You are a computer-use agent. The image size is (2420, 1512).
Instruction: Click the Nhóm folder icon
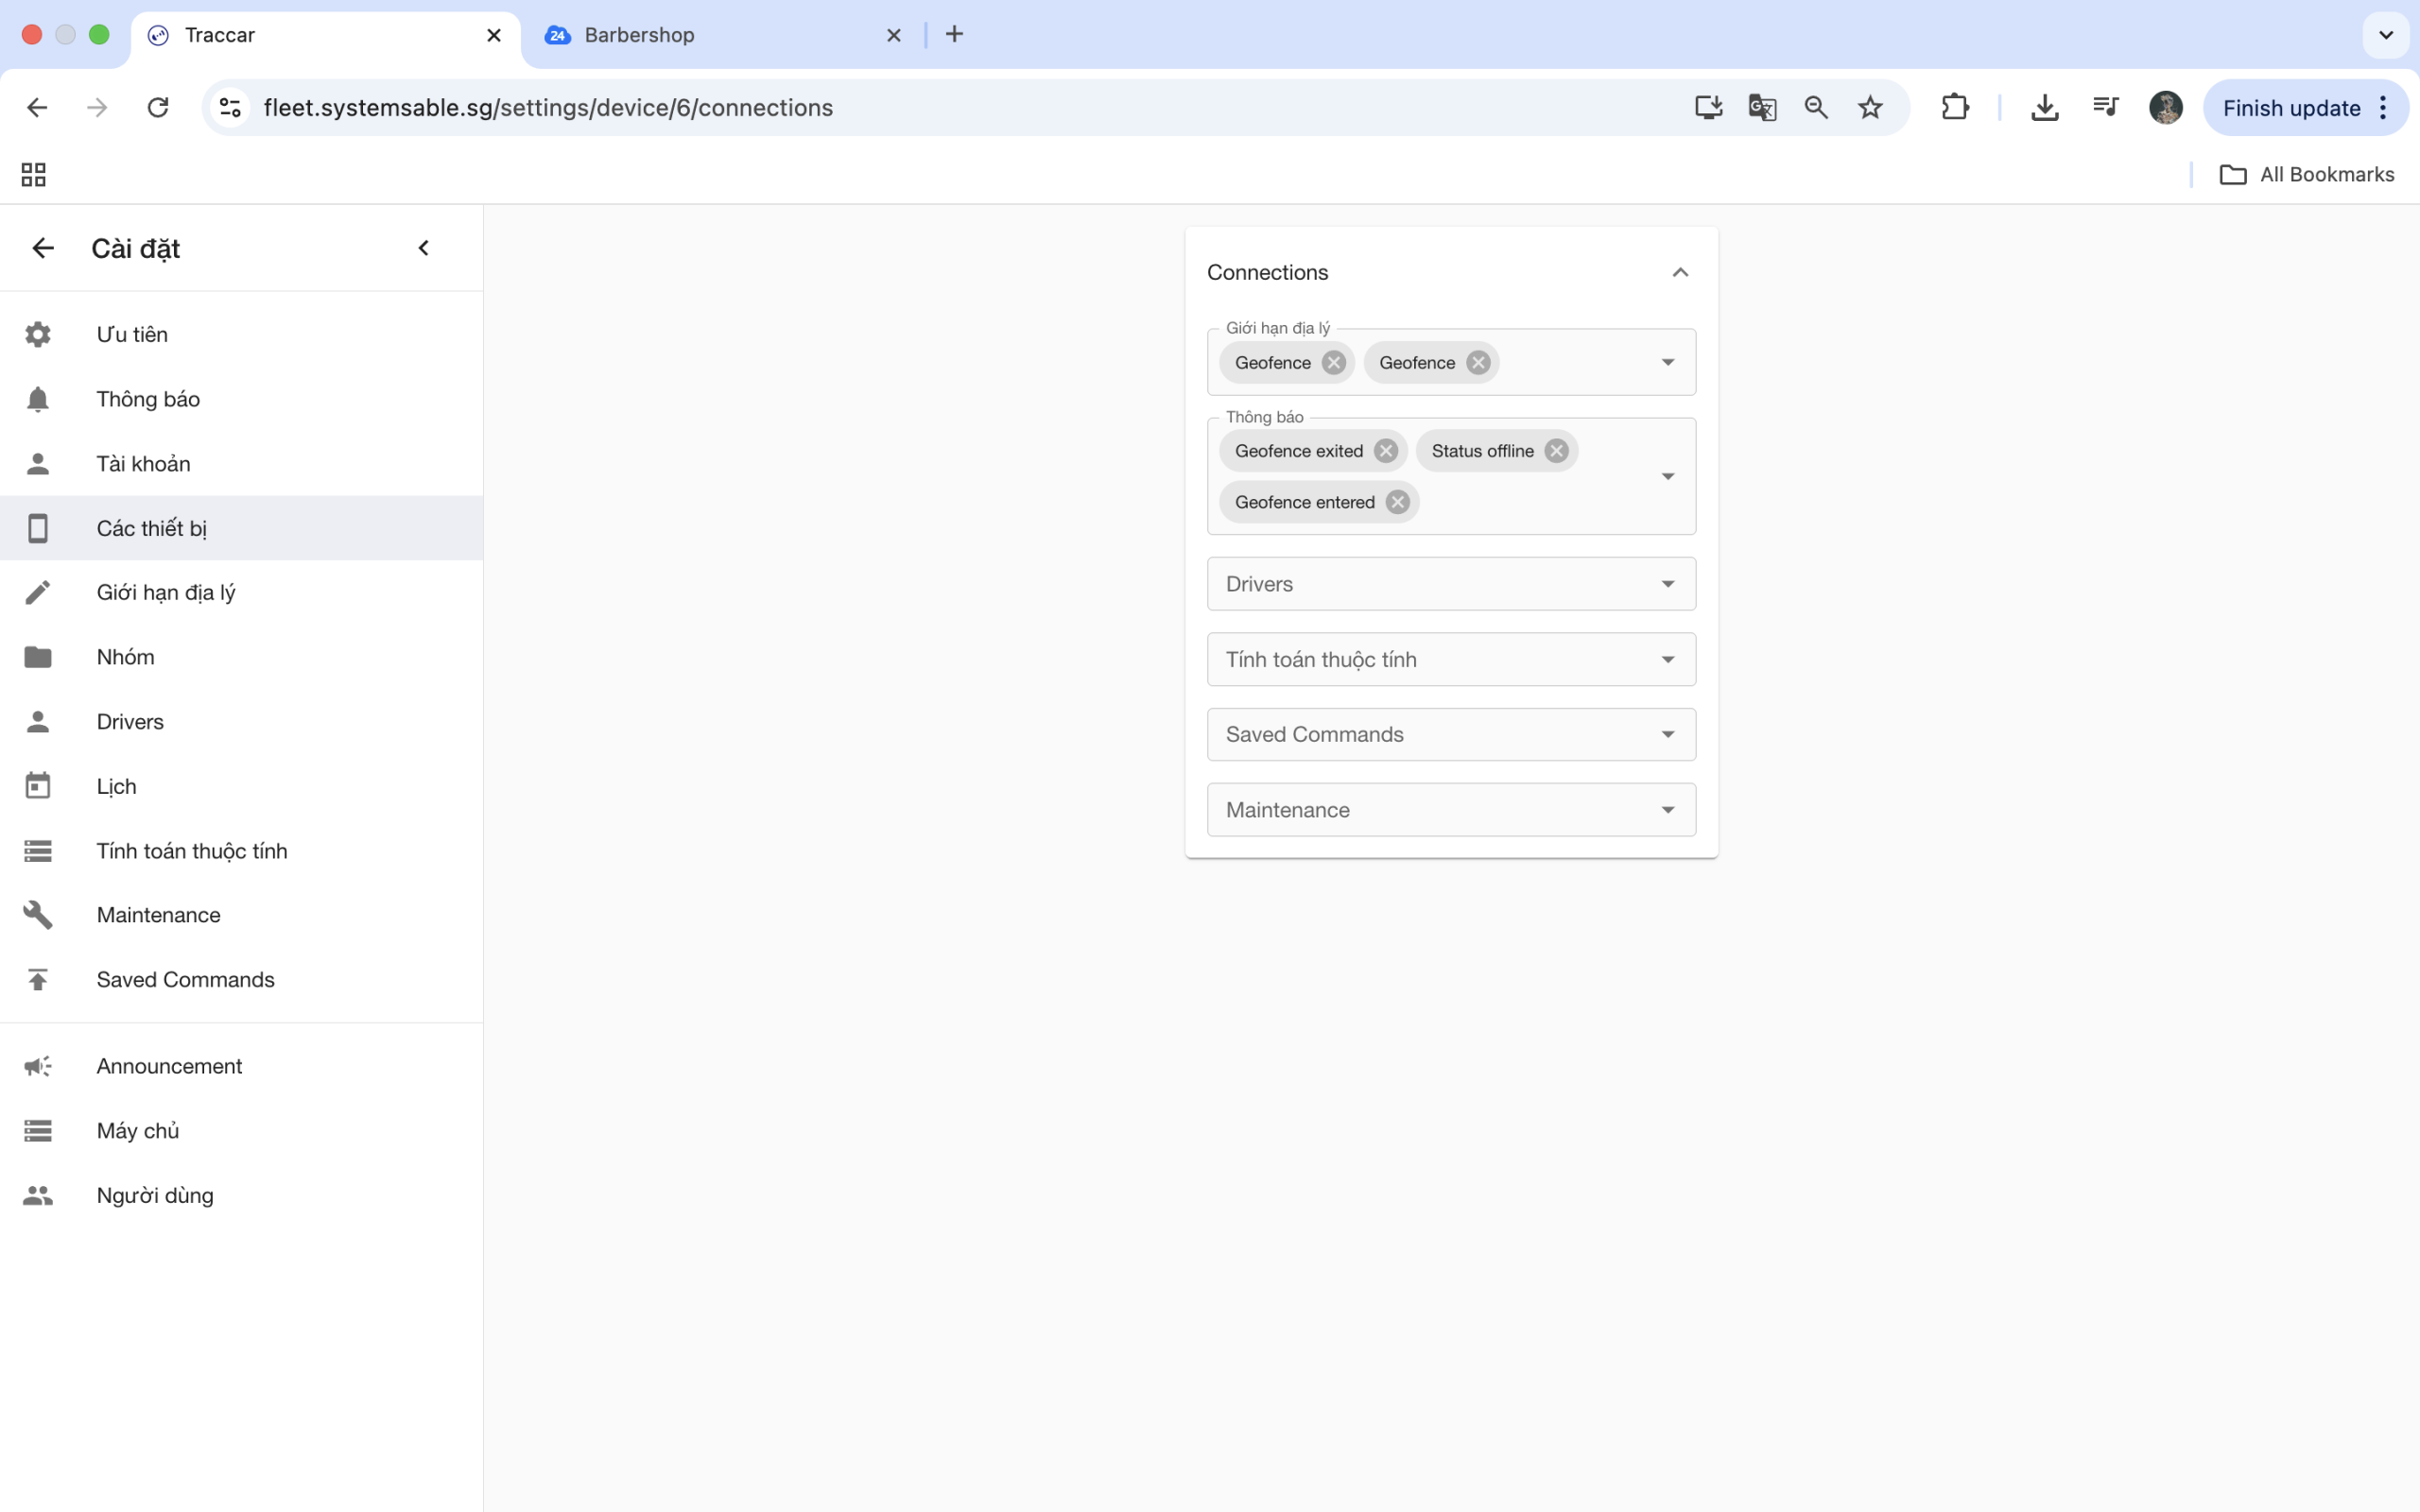tap(38, 657)
